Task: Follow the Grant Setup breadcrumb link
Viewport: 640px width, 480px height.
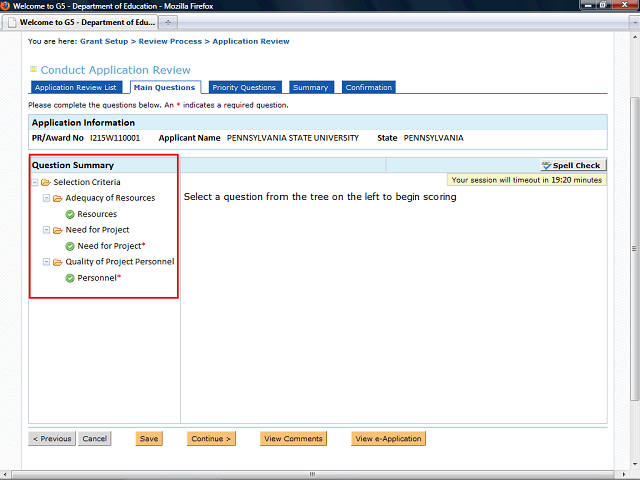Action: click(x=104, y=41)
